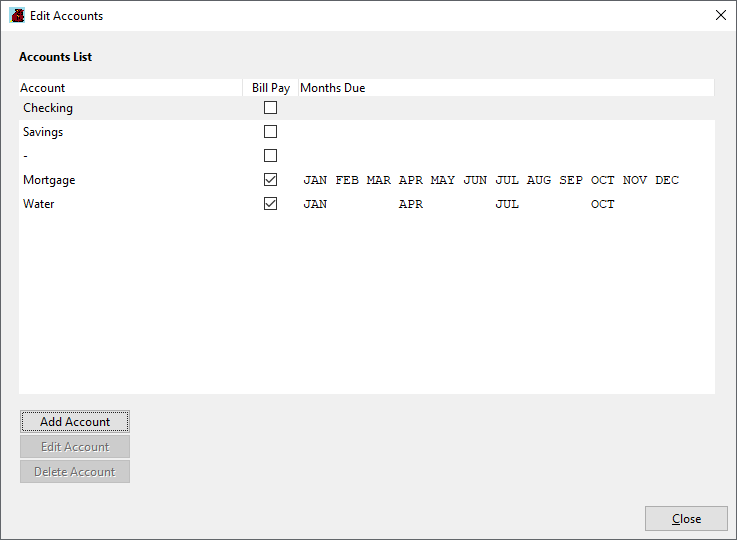Click NOV in the Mortgage row

click(635, 180)
